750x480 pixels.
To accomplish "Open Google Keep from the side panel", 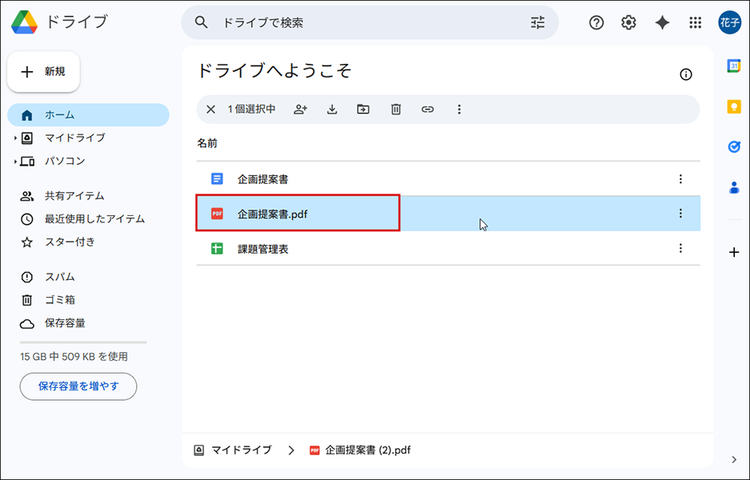I will pos(734,107).
